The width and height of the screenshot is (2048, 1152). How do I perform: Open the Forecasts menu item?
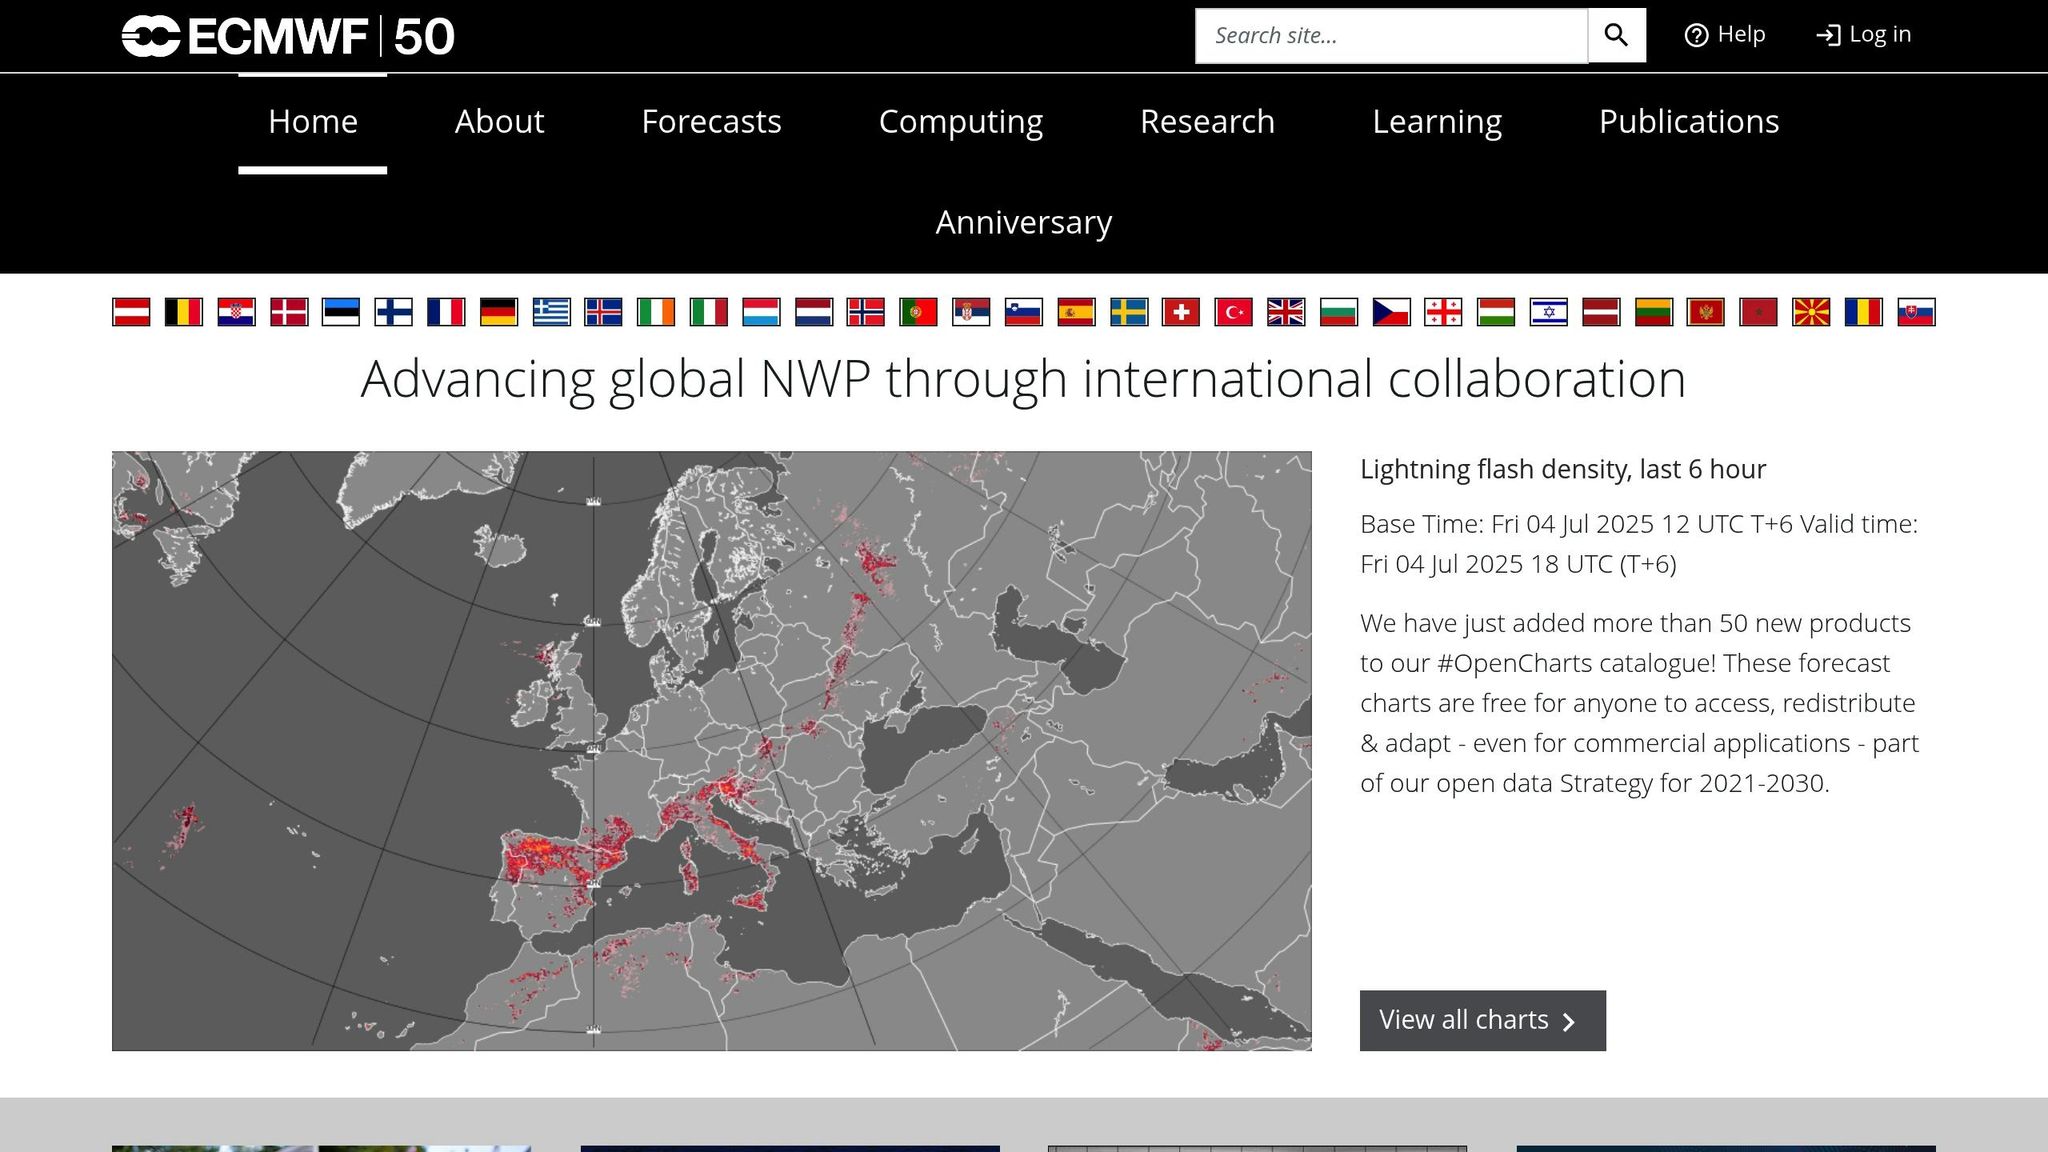(711, 122)
